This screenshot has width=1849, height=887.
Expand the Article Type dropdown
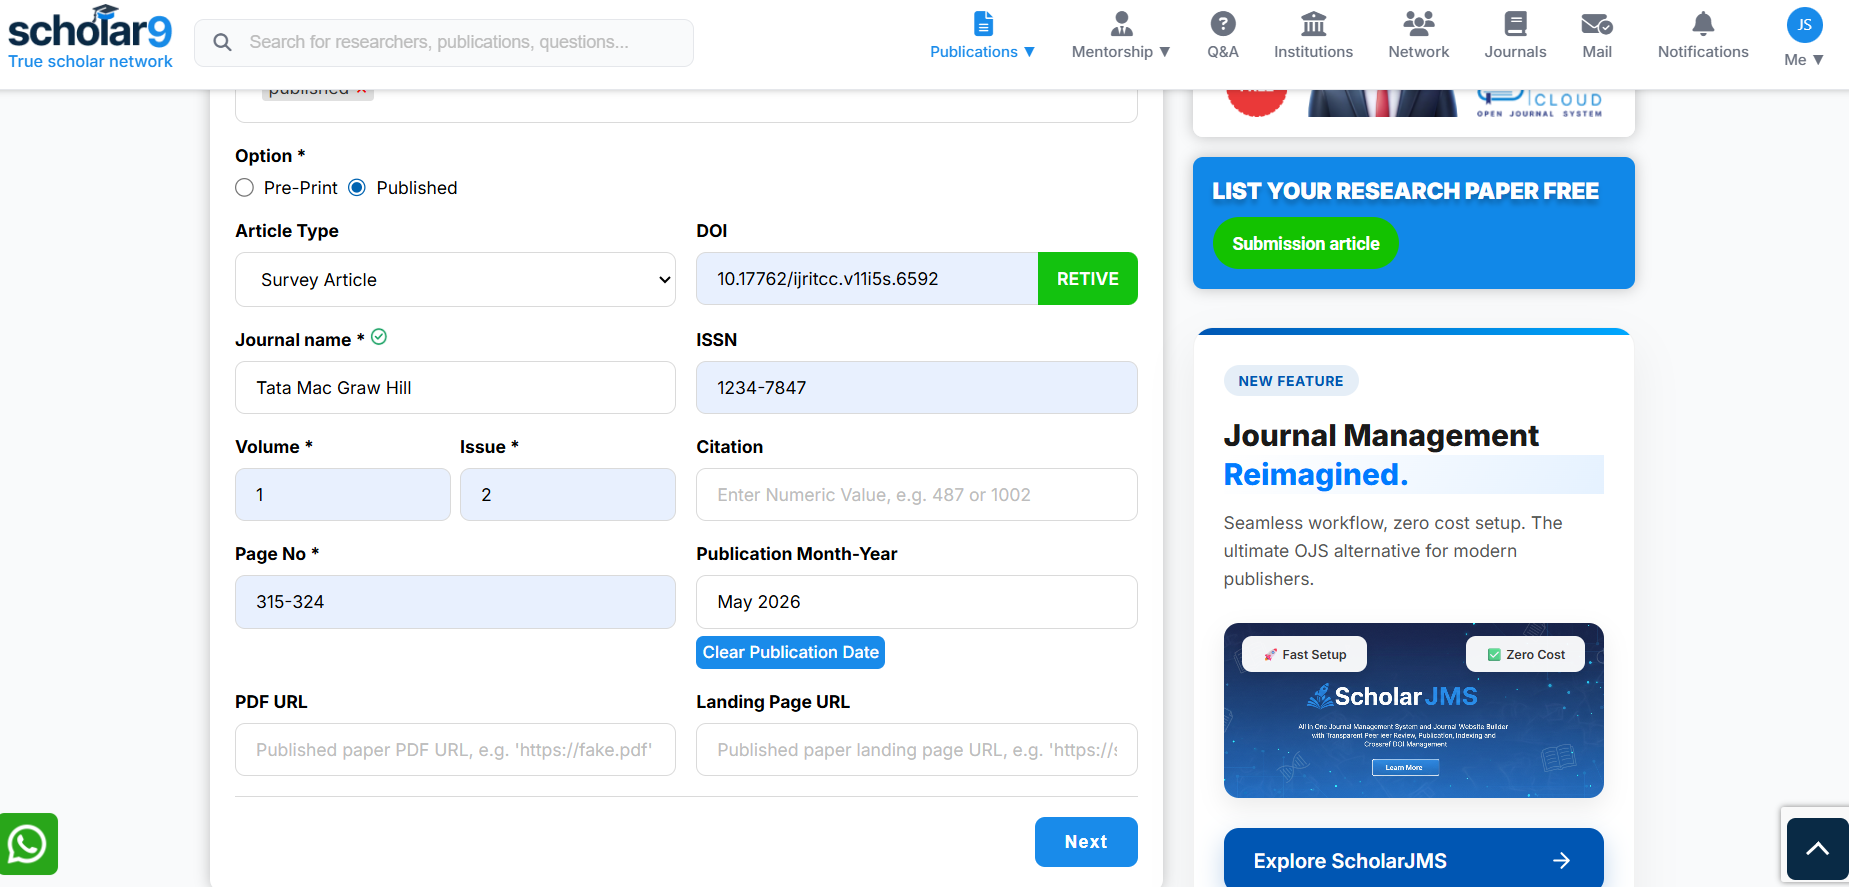click(455, 280)
